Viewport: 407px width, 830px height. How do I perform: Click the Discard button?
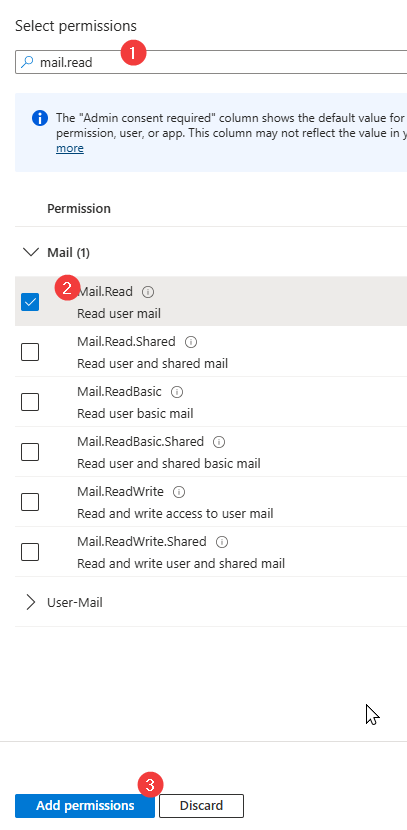201,806
